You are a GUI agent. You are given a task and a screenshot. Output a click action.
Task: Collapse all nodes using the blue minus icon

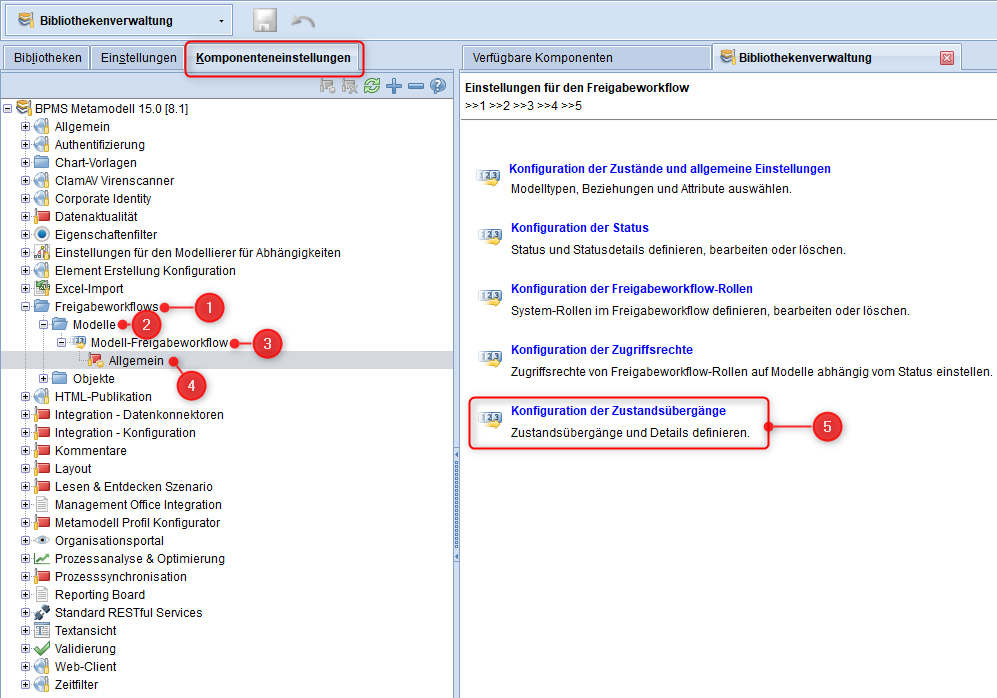tap(416, 86)
